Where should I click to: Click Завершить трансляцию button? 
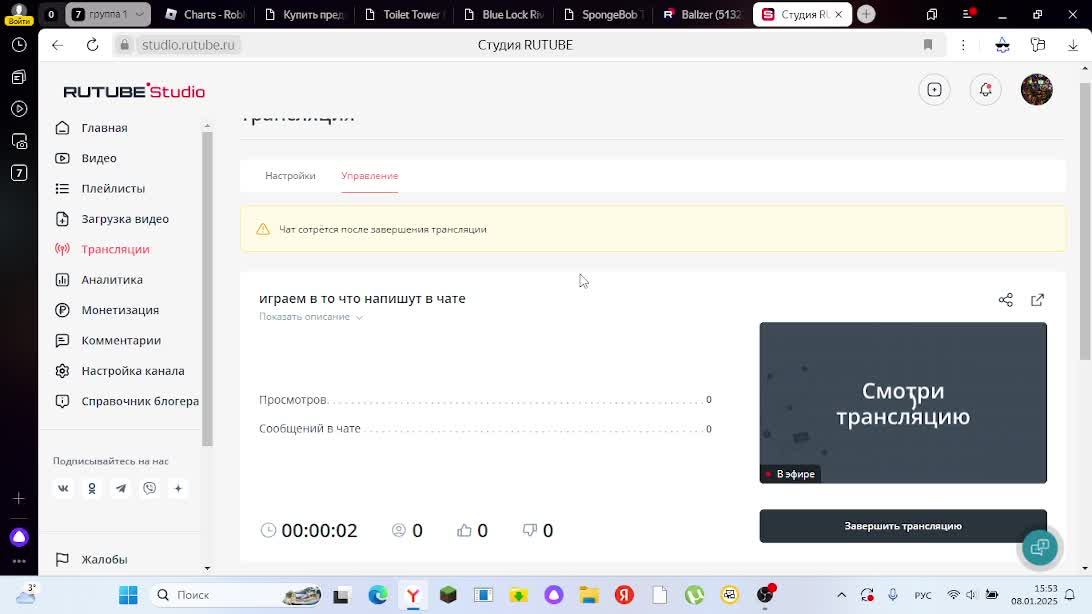pos(903,526)
